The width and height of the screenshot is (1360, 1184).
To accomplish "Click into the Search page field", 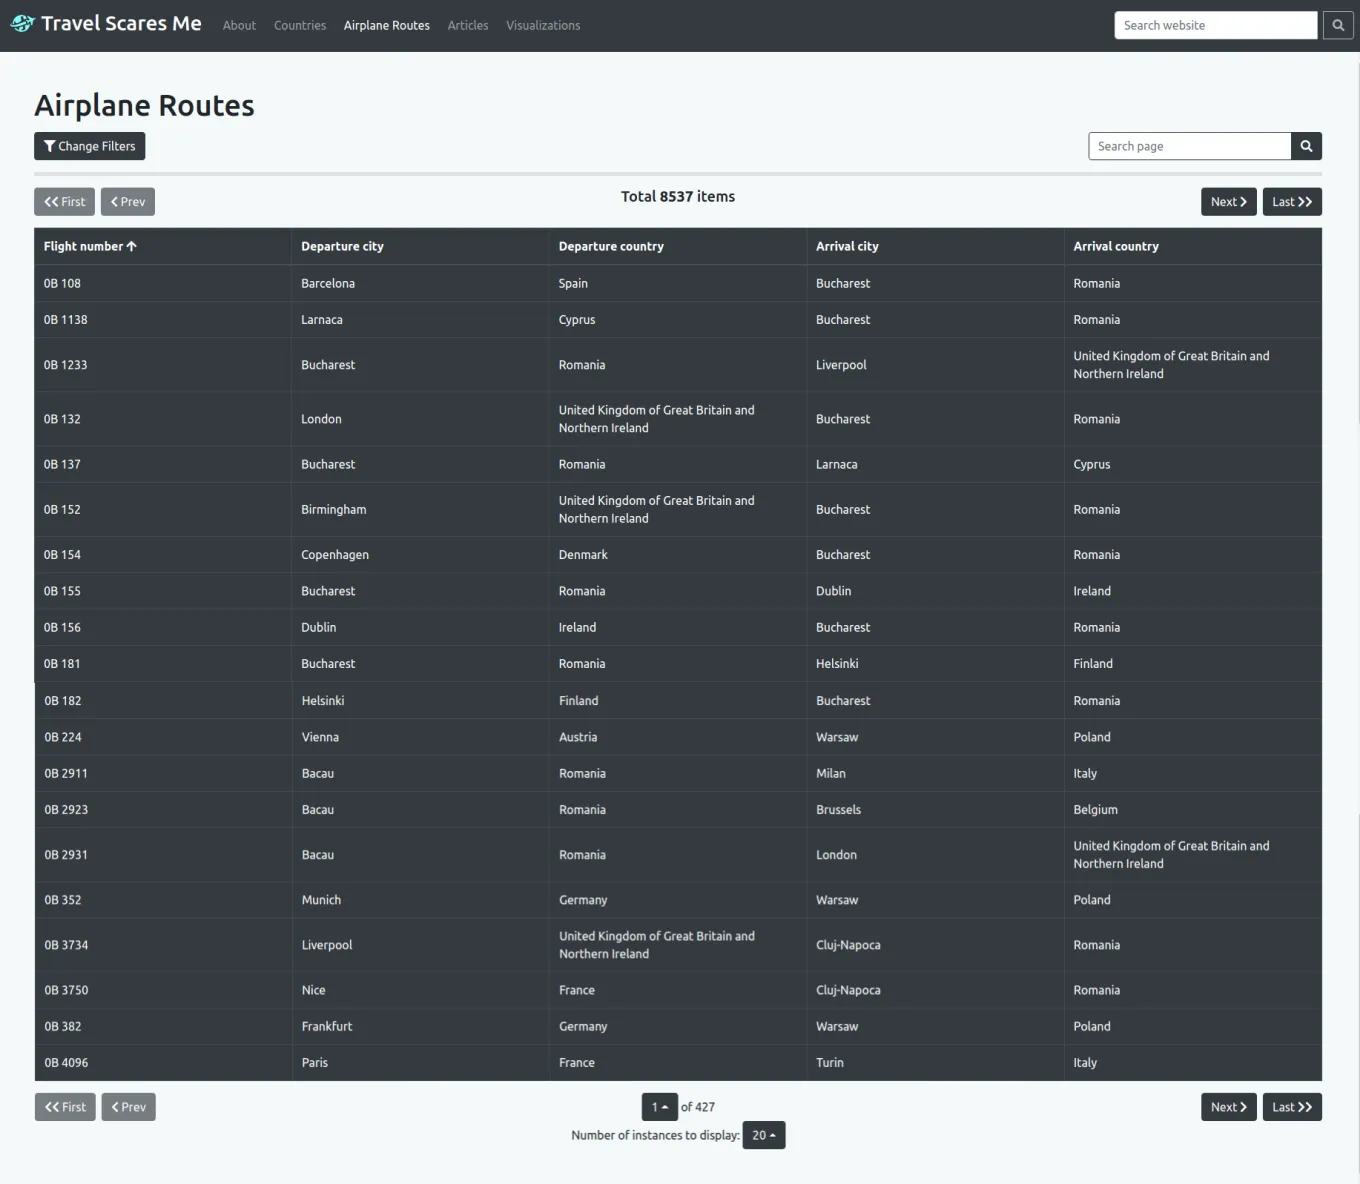I will (x=1188, y=146).
